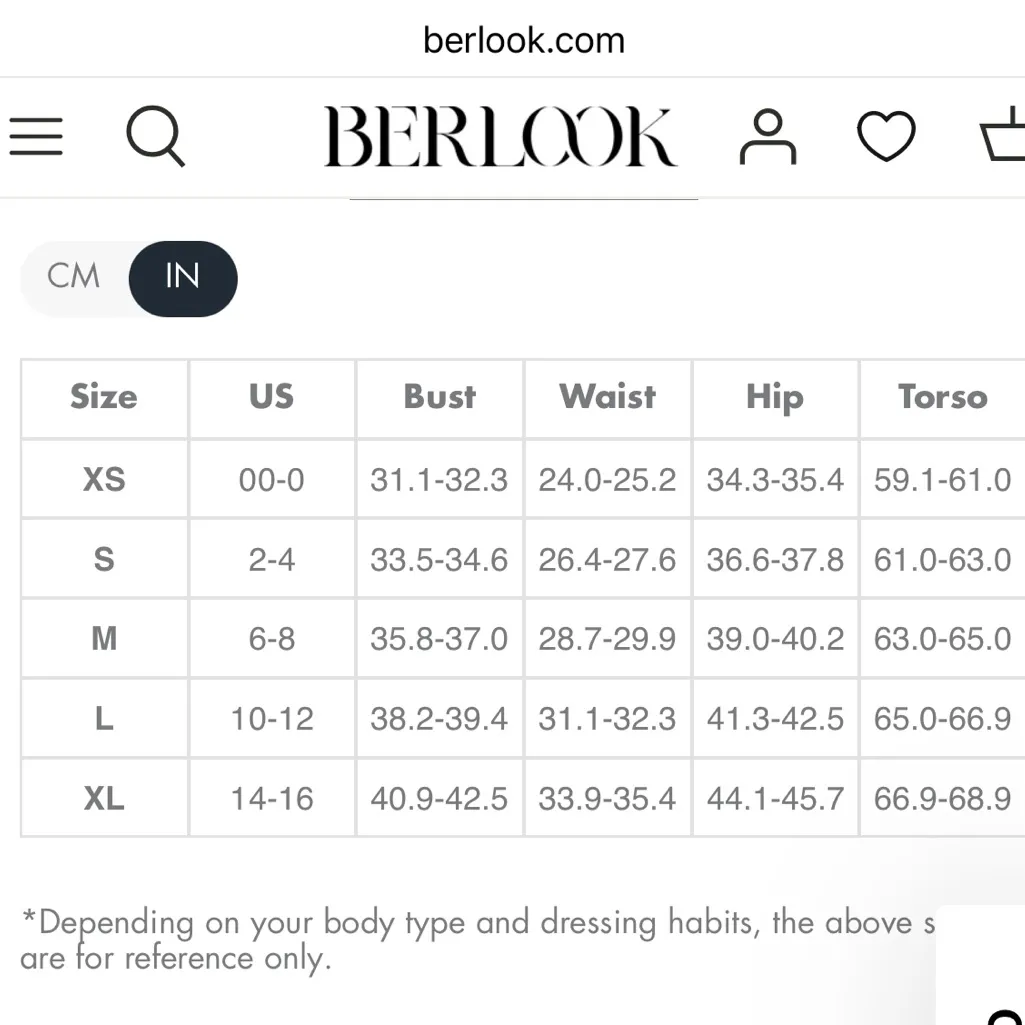Click the search magnifier icon
The width and height of the screenshot is (1025, 1025).
pyautogui.click(x=156, y=137)
